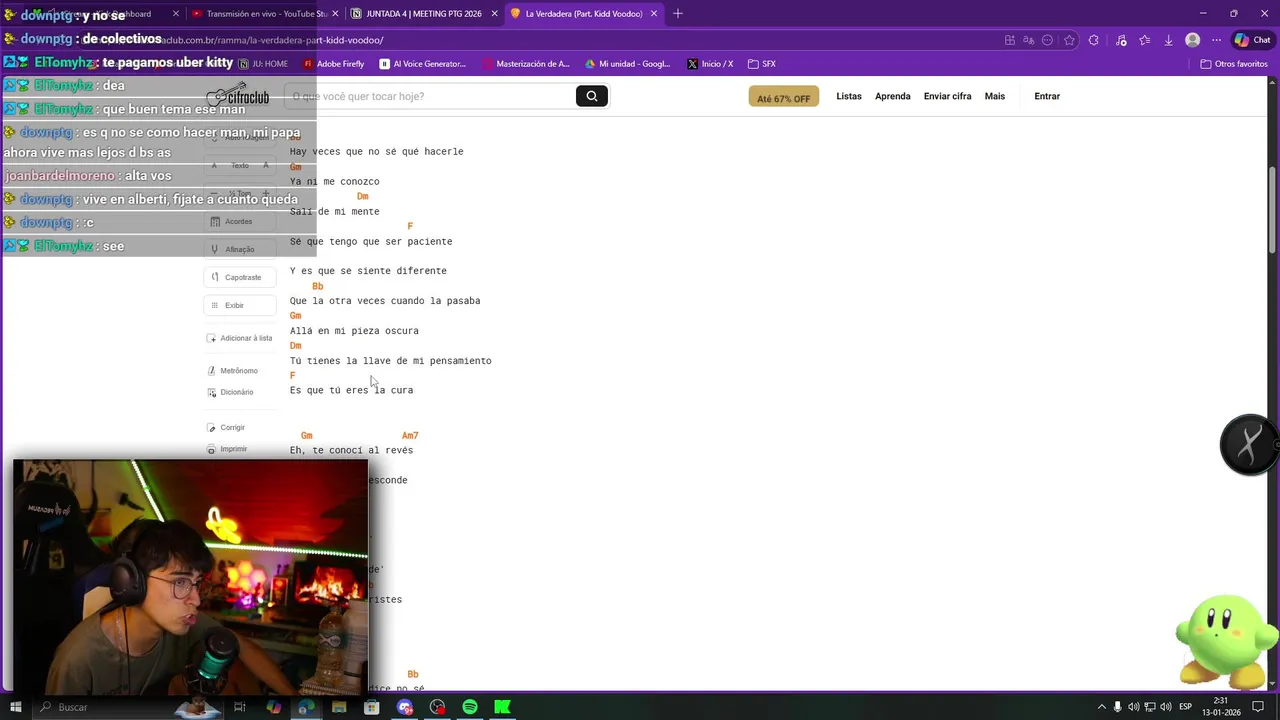This screenshot has height=720, width=1280.
Task: Open the Acordes chord panel
Action: pos(239,221)
